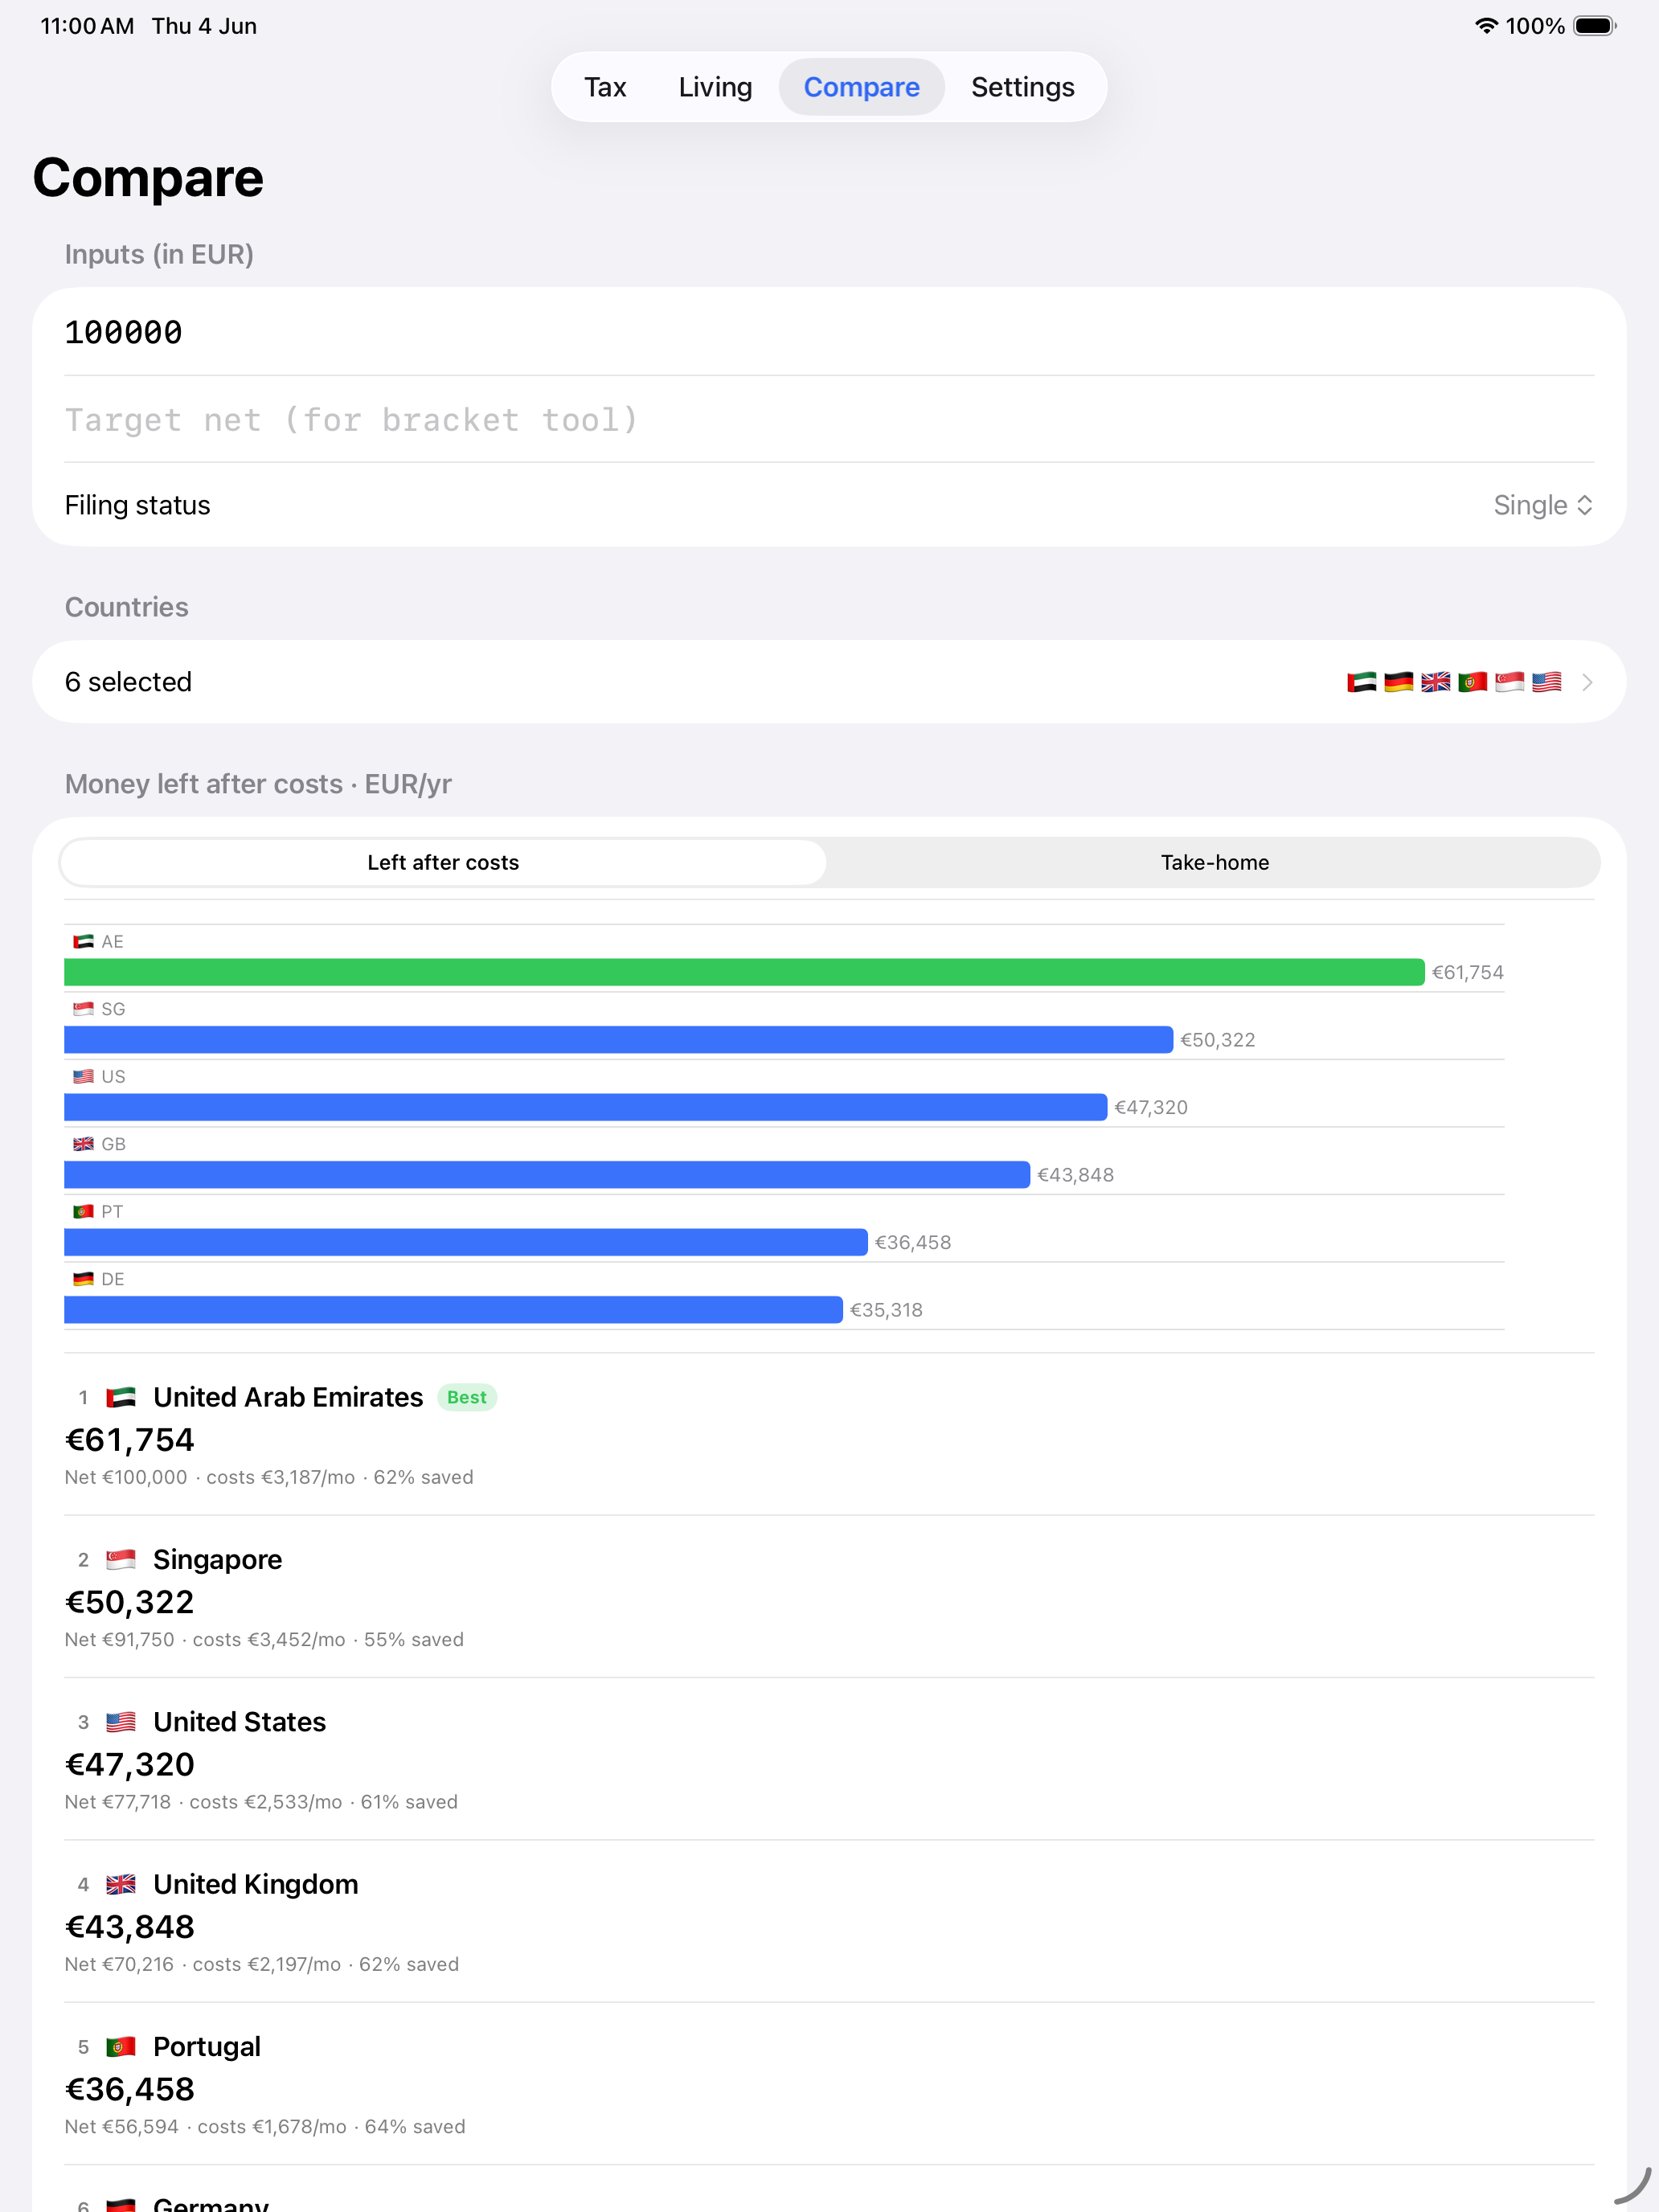Click the PT bar in chart
This screenshot has width=1659, height=2212.
tap(466, 1242)
